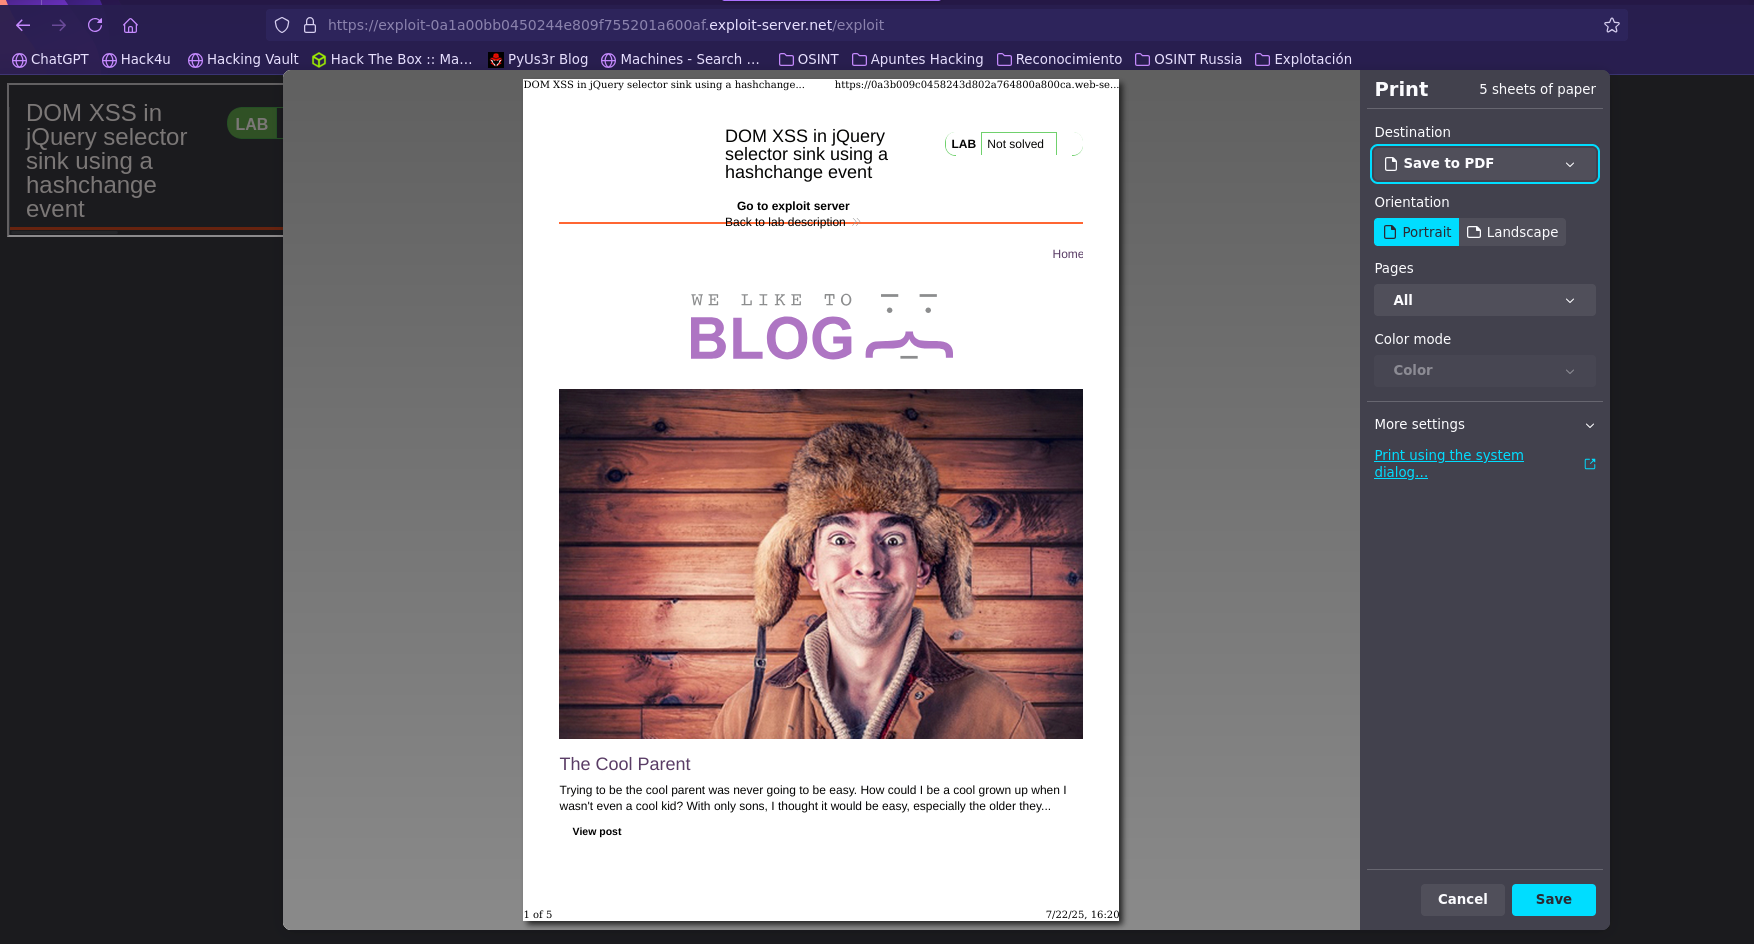Image resolution: width=1754 pixels, height=944 pixels.
Task: Open the browser home icon
Action: tap(131, 25)
